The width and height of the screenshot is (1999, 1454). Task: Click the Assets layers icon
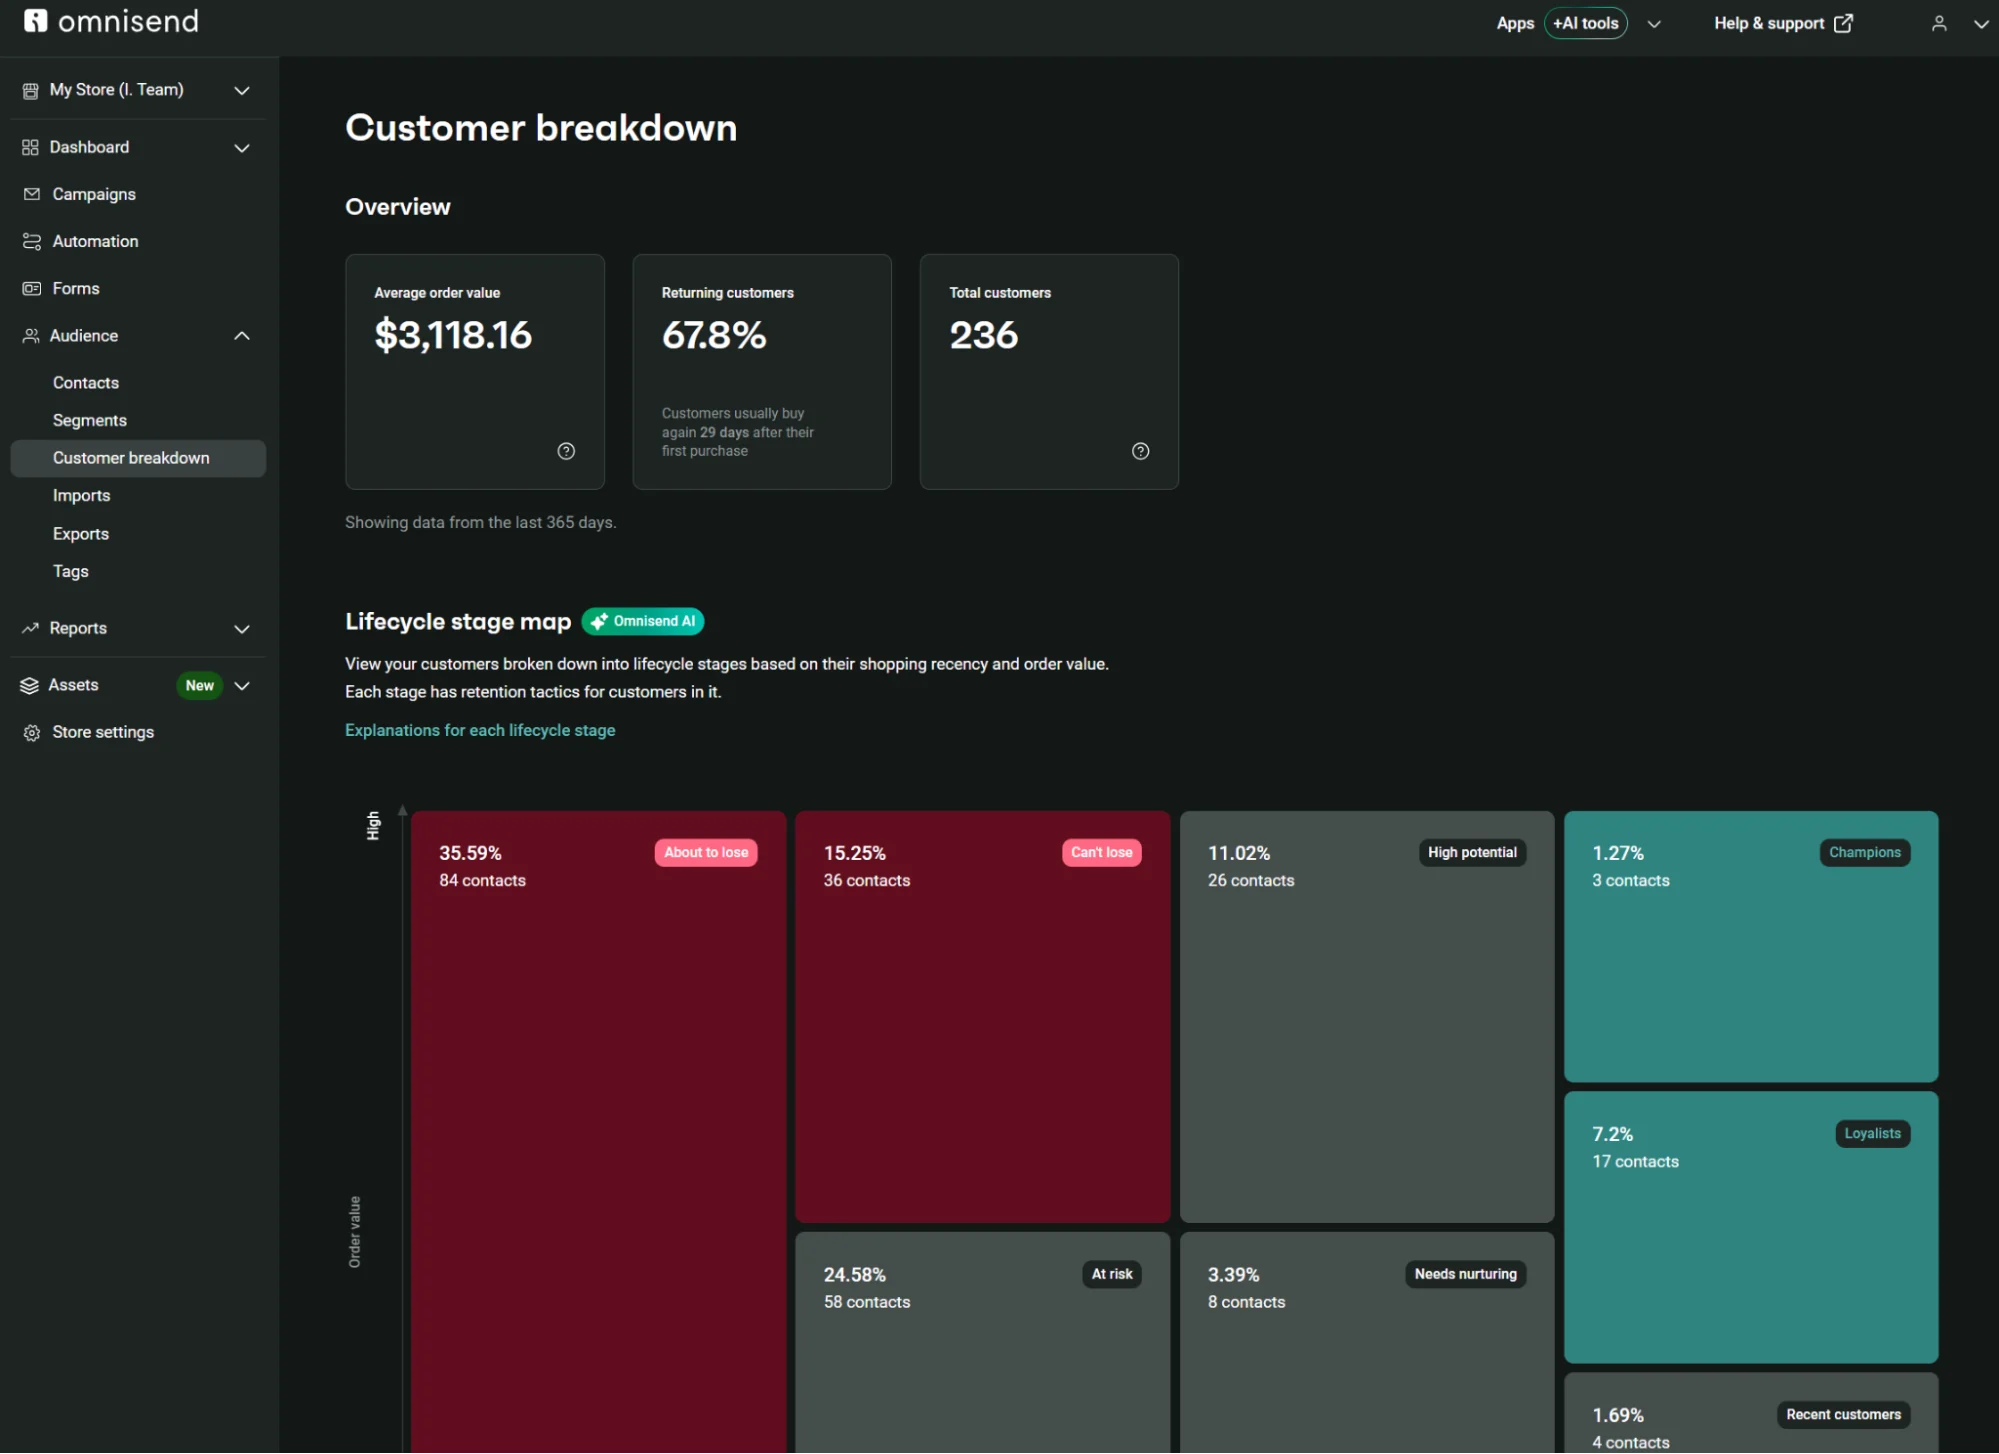pyautogui.click(x=29, y=685)
